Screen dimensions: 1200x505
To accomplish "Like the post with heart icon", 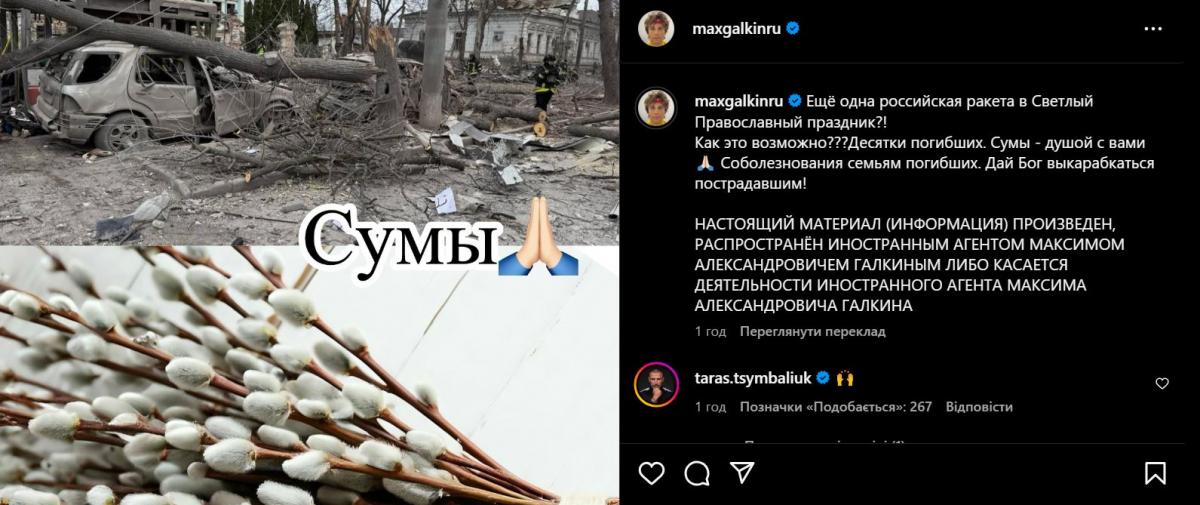I will (651, 472).
